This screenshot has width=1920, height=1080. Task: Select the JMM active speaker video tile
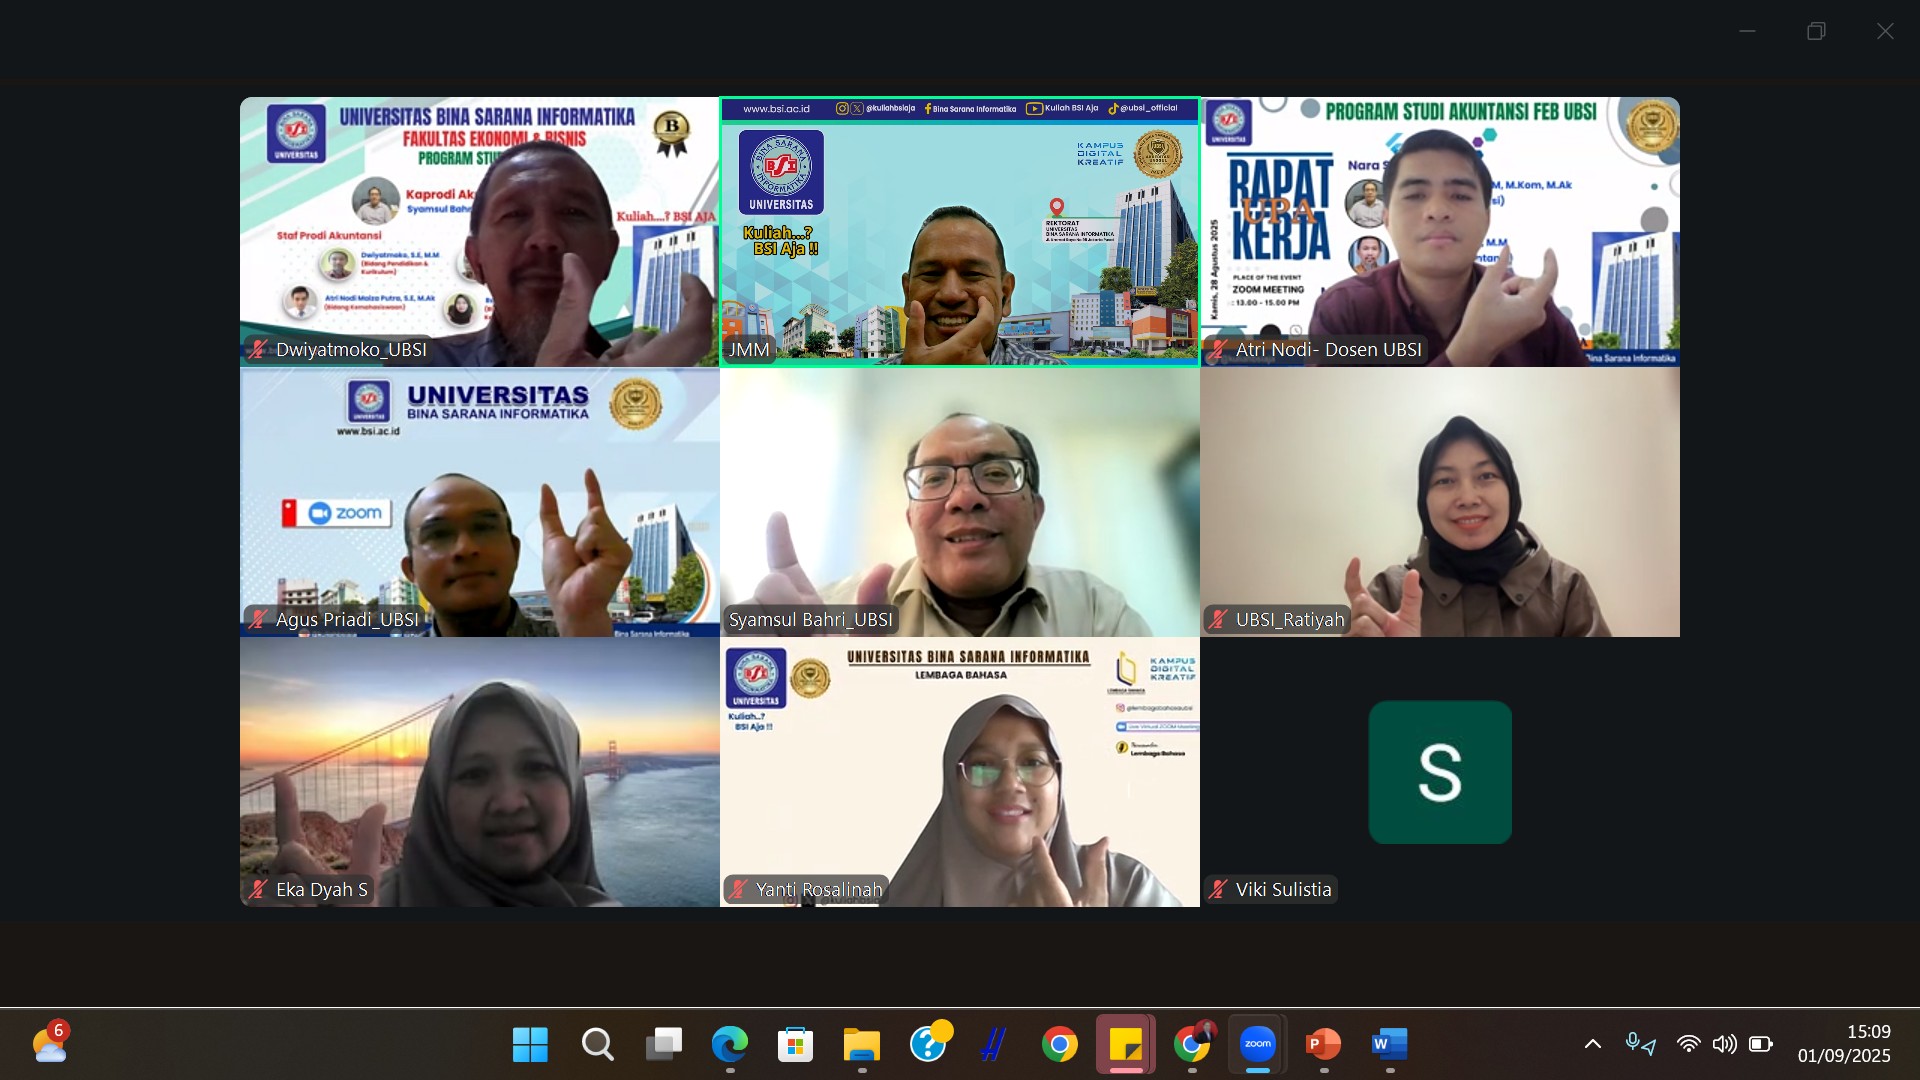[x=960, y=232]
